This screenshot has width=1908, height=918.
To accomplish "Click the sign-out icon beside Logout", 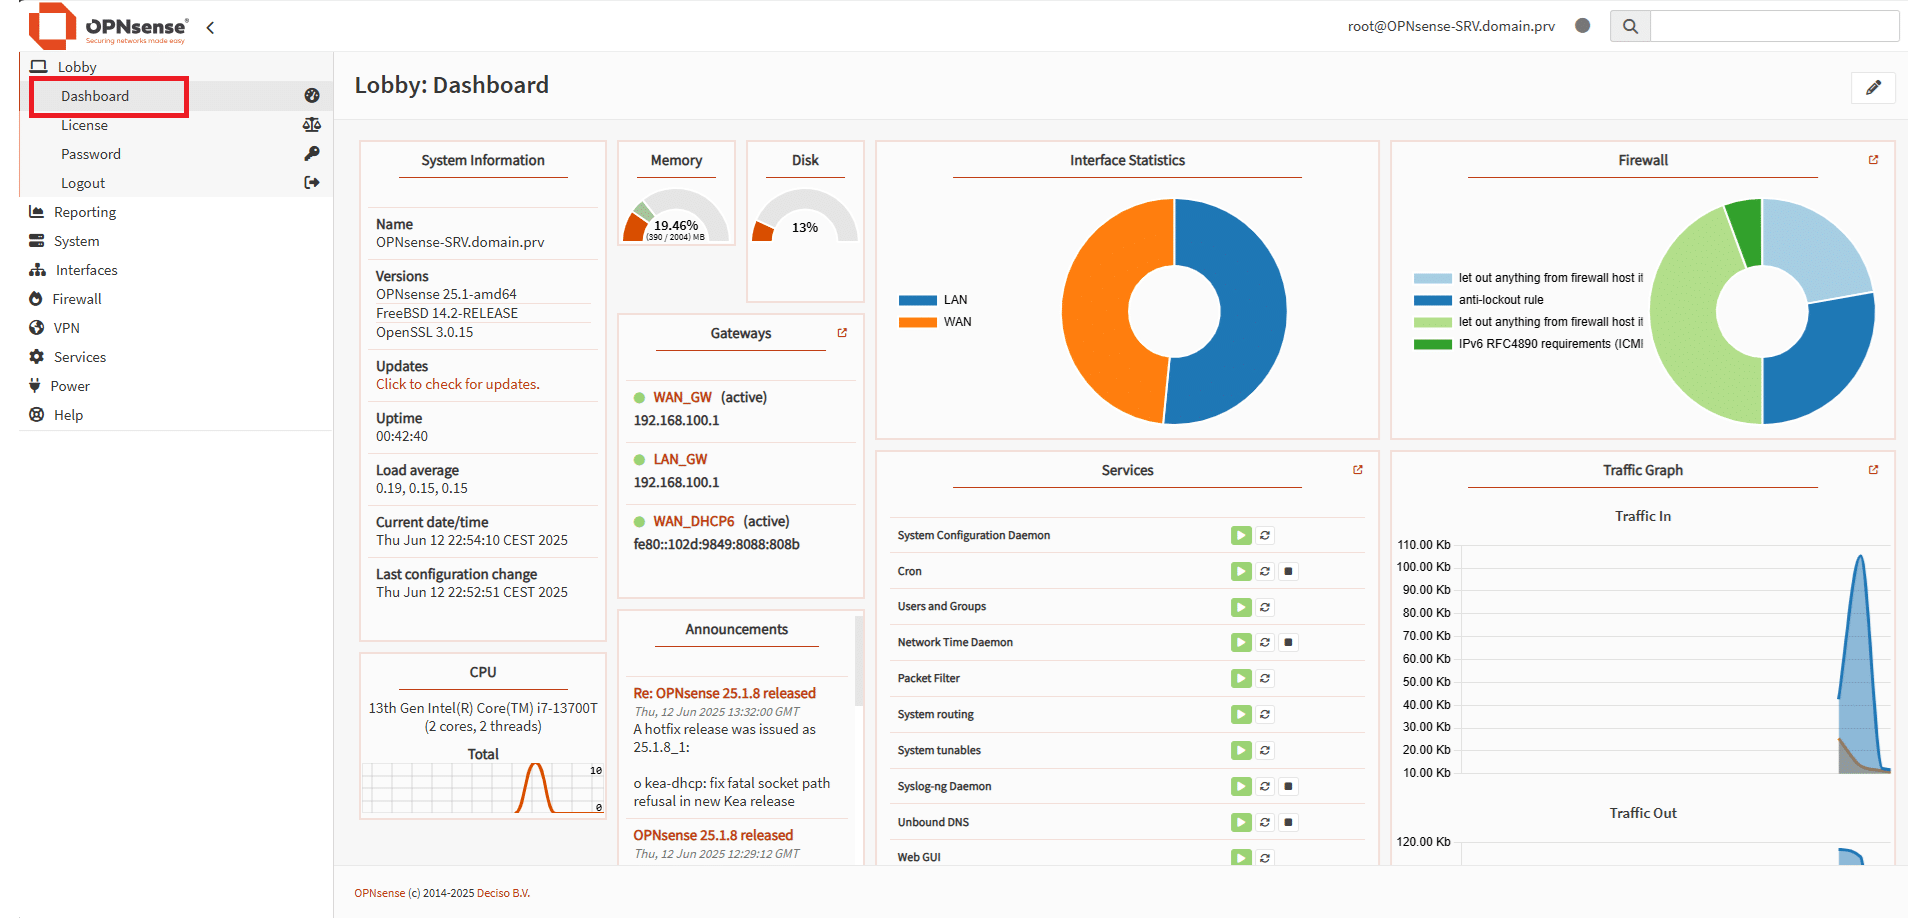I will tap(312, 183).
